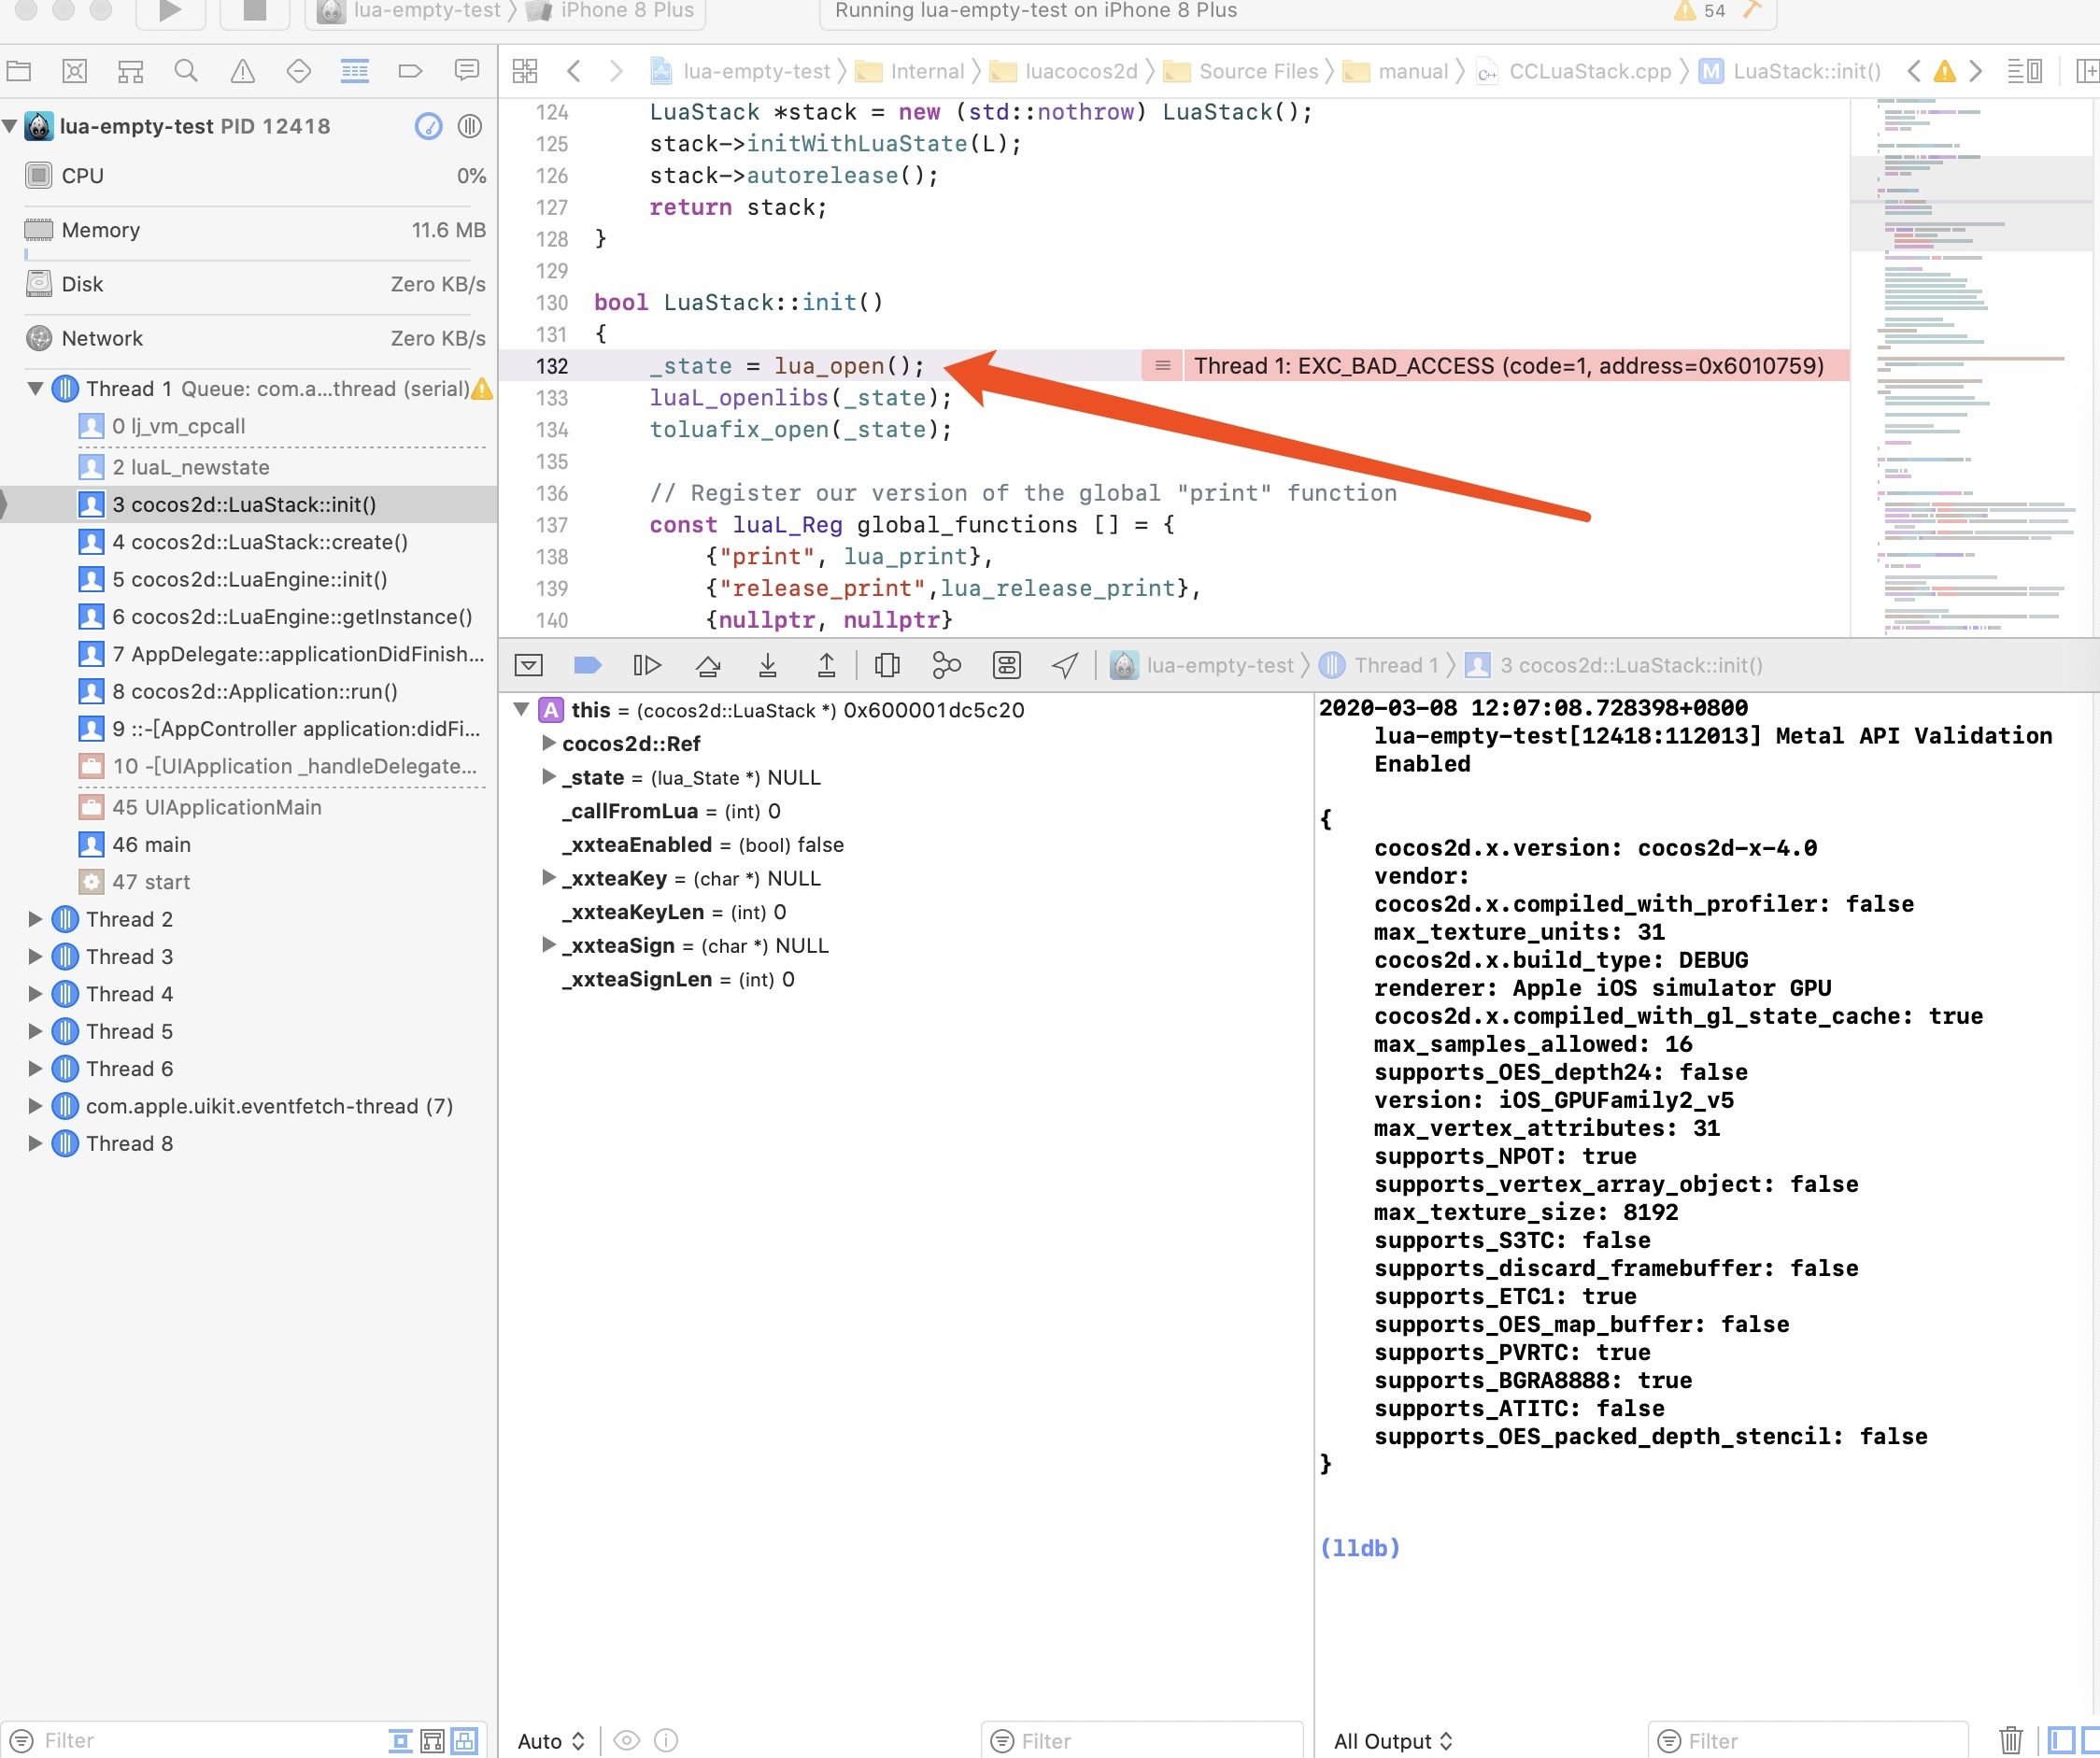Hide the debug area toggle
This screenshot has width=2100, height=1758.
tap(528, 665)
